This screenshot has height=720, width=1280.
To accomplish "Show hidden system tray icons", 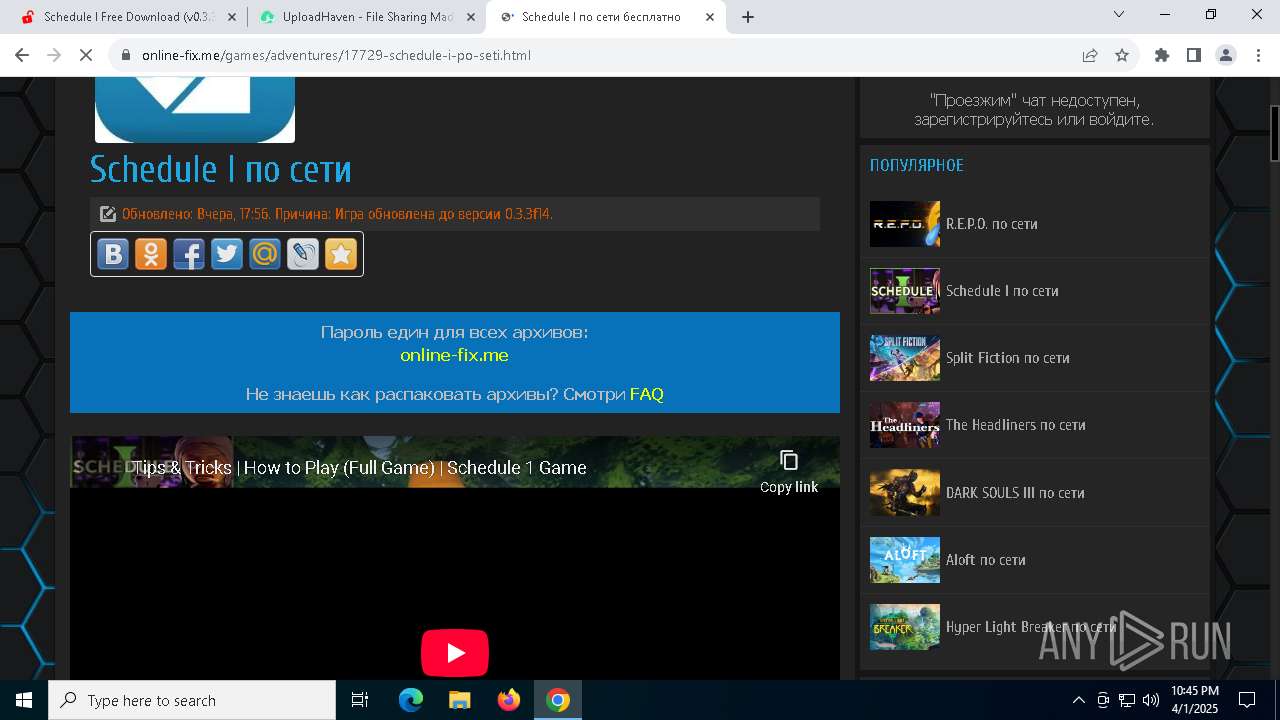I will click(1078, 700).
